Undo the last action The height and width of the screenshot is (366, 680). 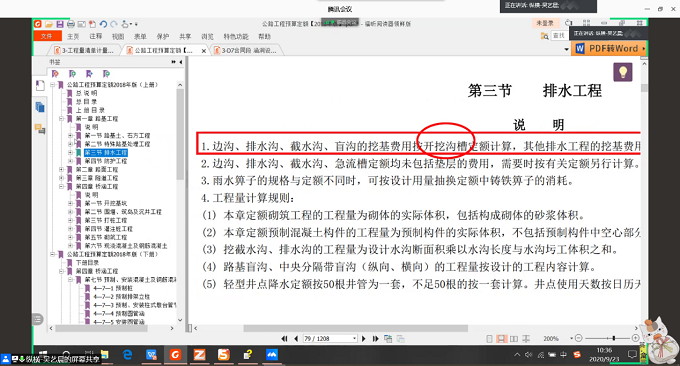(103, 24)
